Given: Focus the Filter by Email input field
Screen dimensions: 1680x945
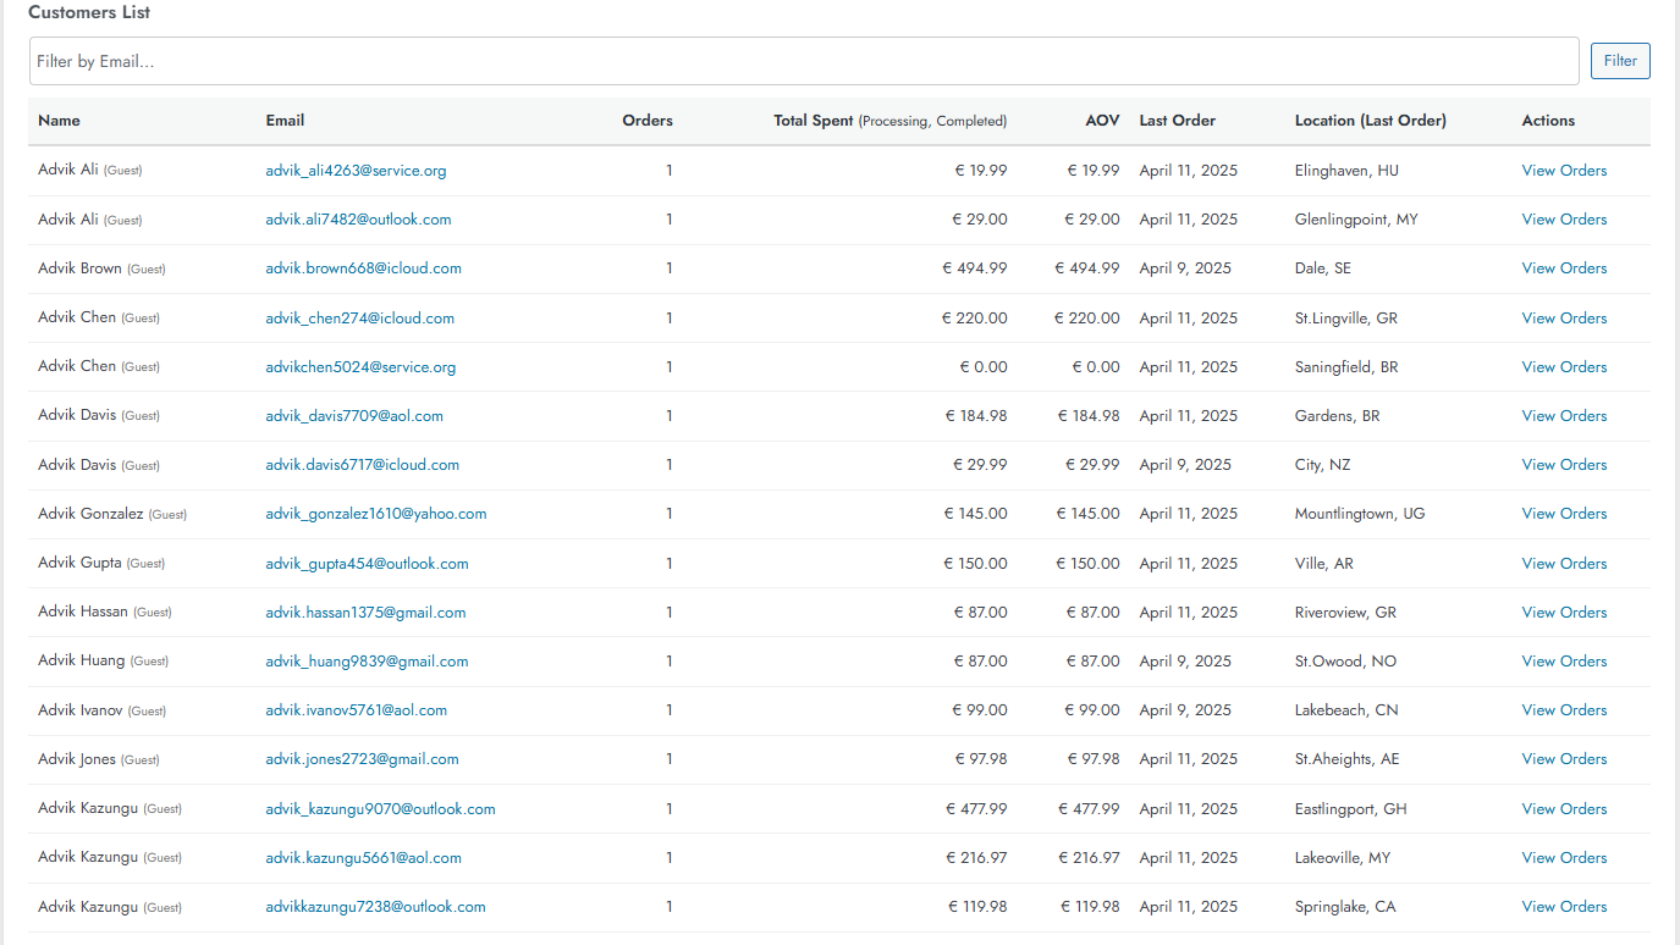Looking at the screenshot, I should [x=804, y=61].
